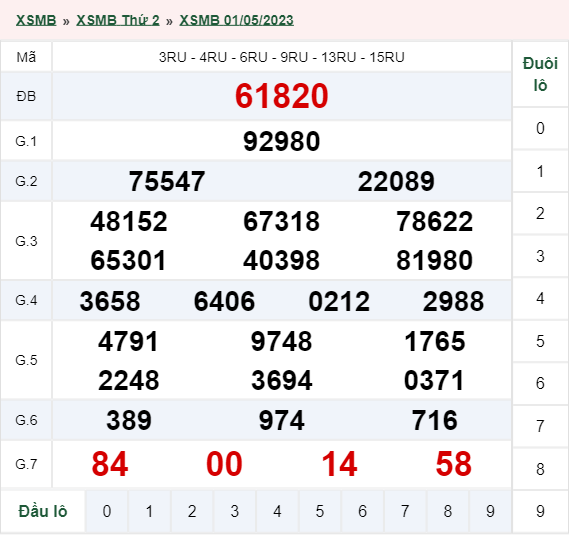Click the G.6 number 716
This screenshot has width=569, height=535.
pos(435,420)
